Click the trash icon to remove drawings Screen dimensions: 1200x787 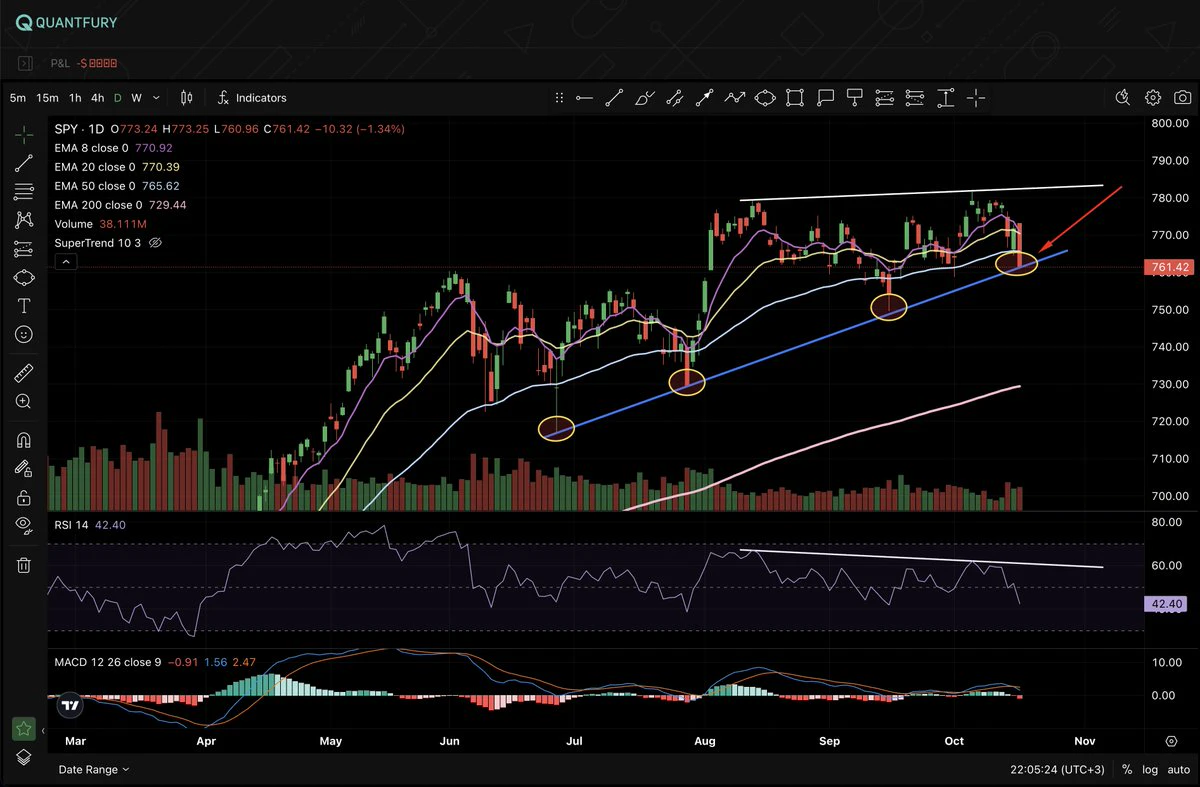point(24,566)
